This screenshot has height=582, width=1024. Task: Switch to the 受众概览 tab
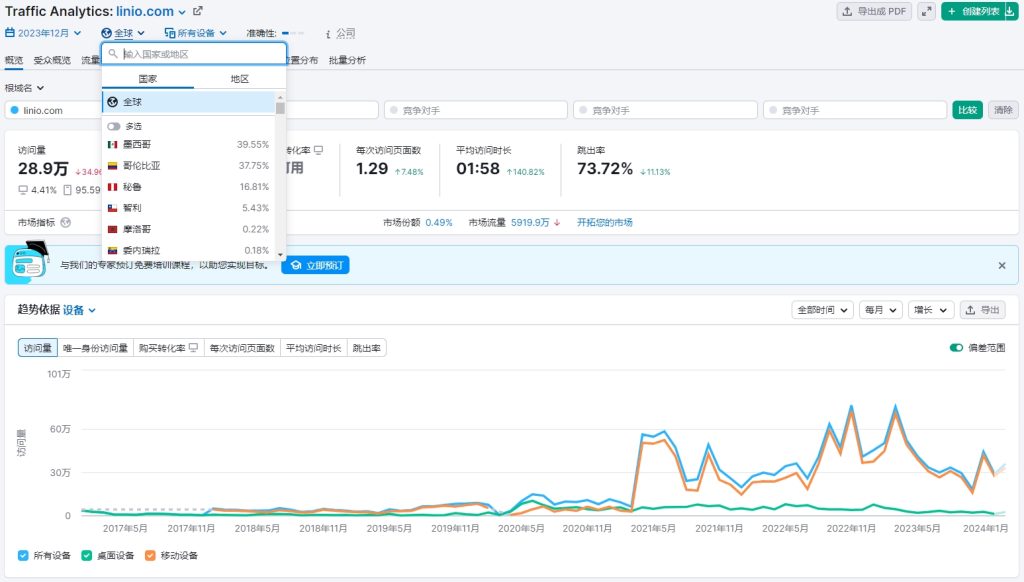52,60
